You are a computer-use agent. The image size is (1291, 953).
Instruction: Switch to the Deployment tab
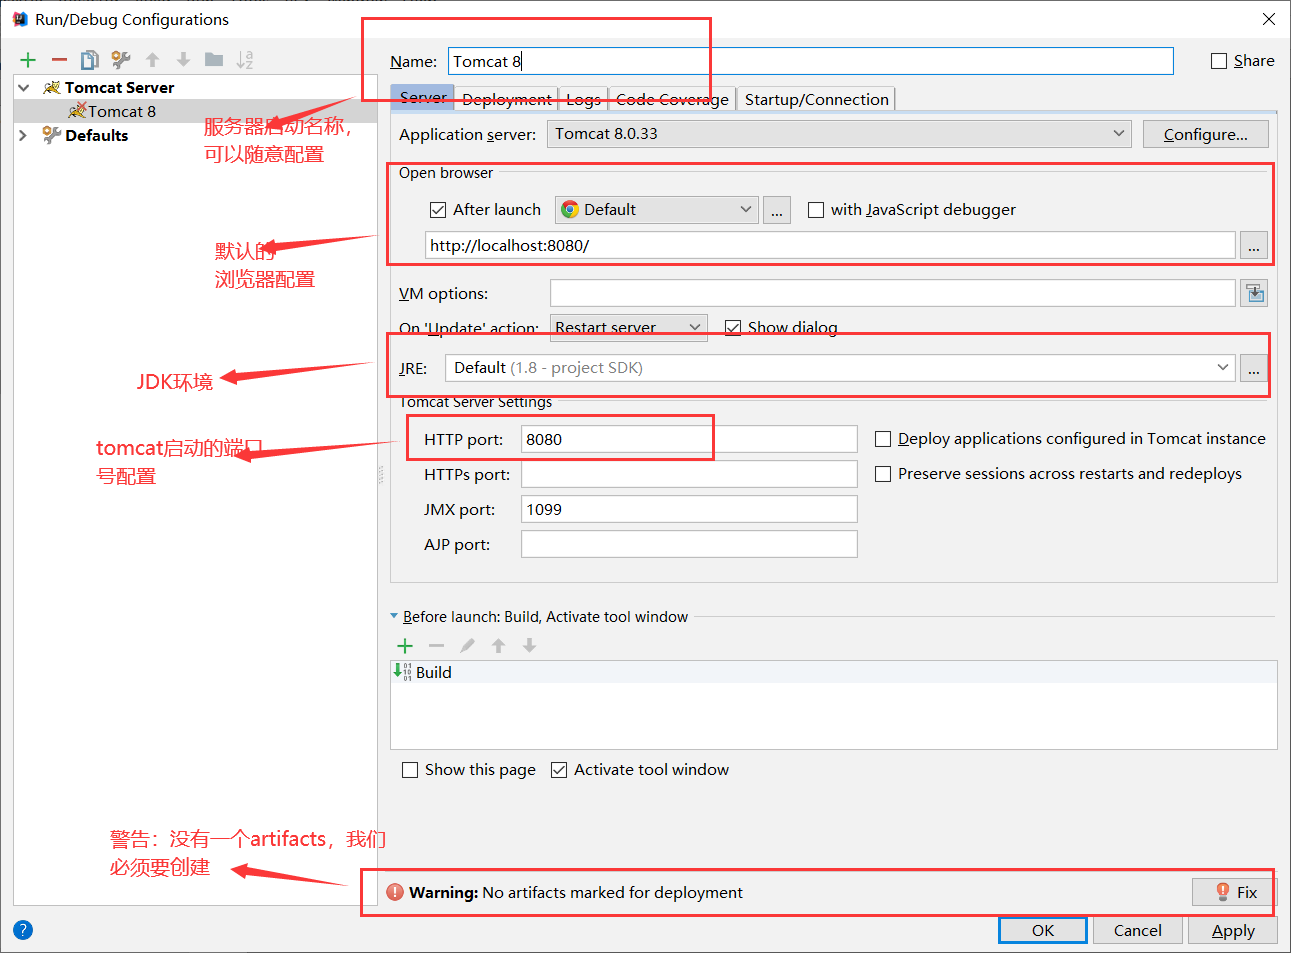(x=507, y=99)
